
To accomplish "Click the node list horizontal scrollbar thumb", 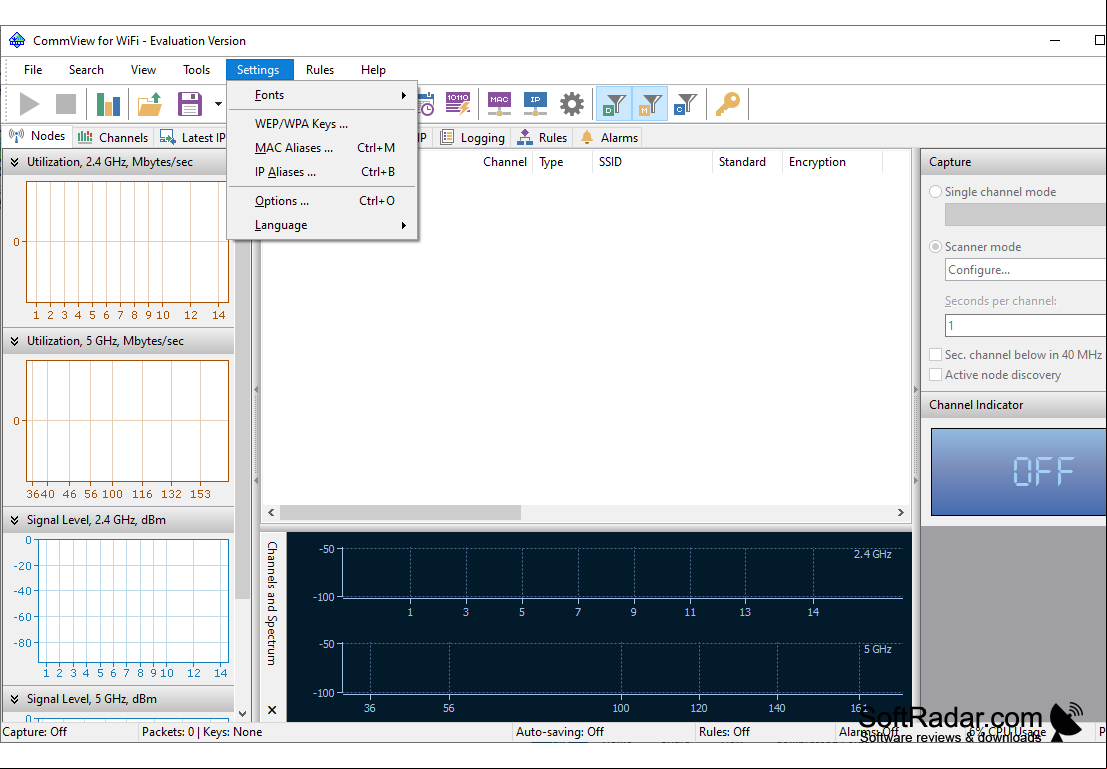I will 400,513.
